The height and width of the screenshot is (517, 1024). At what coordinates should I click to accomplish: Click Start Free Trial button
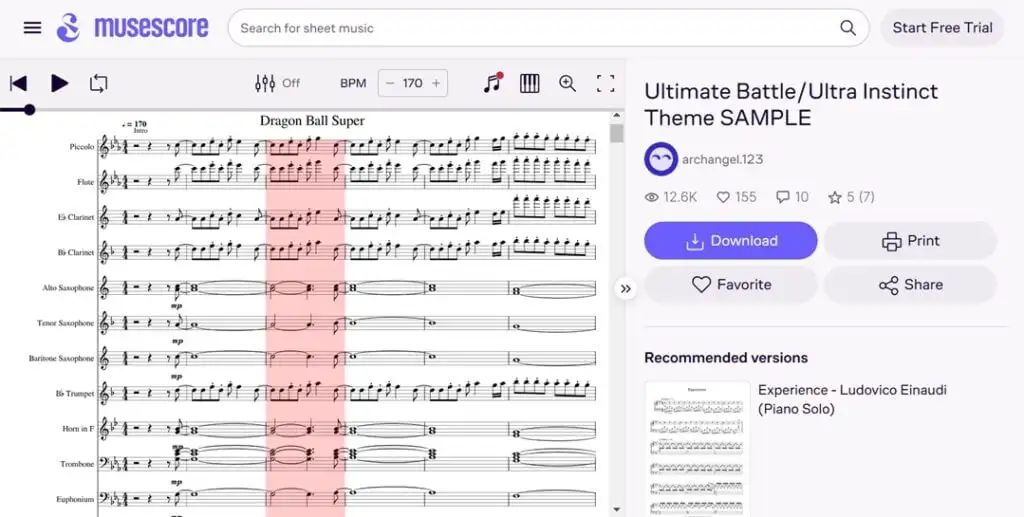coord(942,27)
